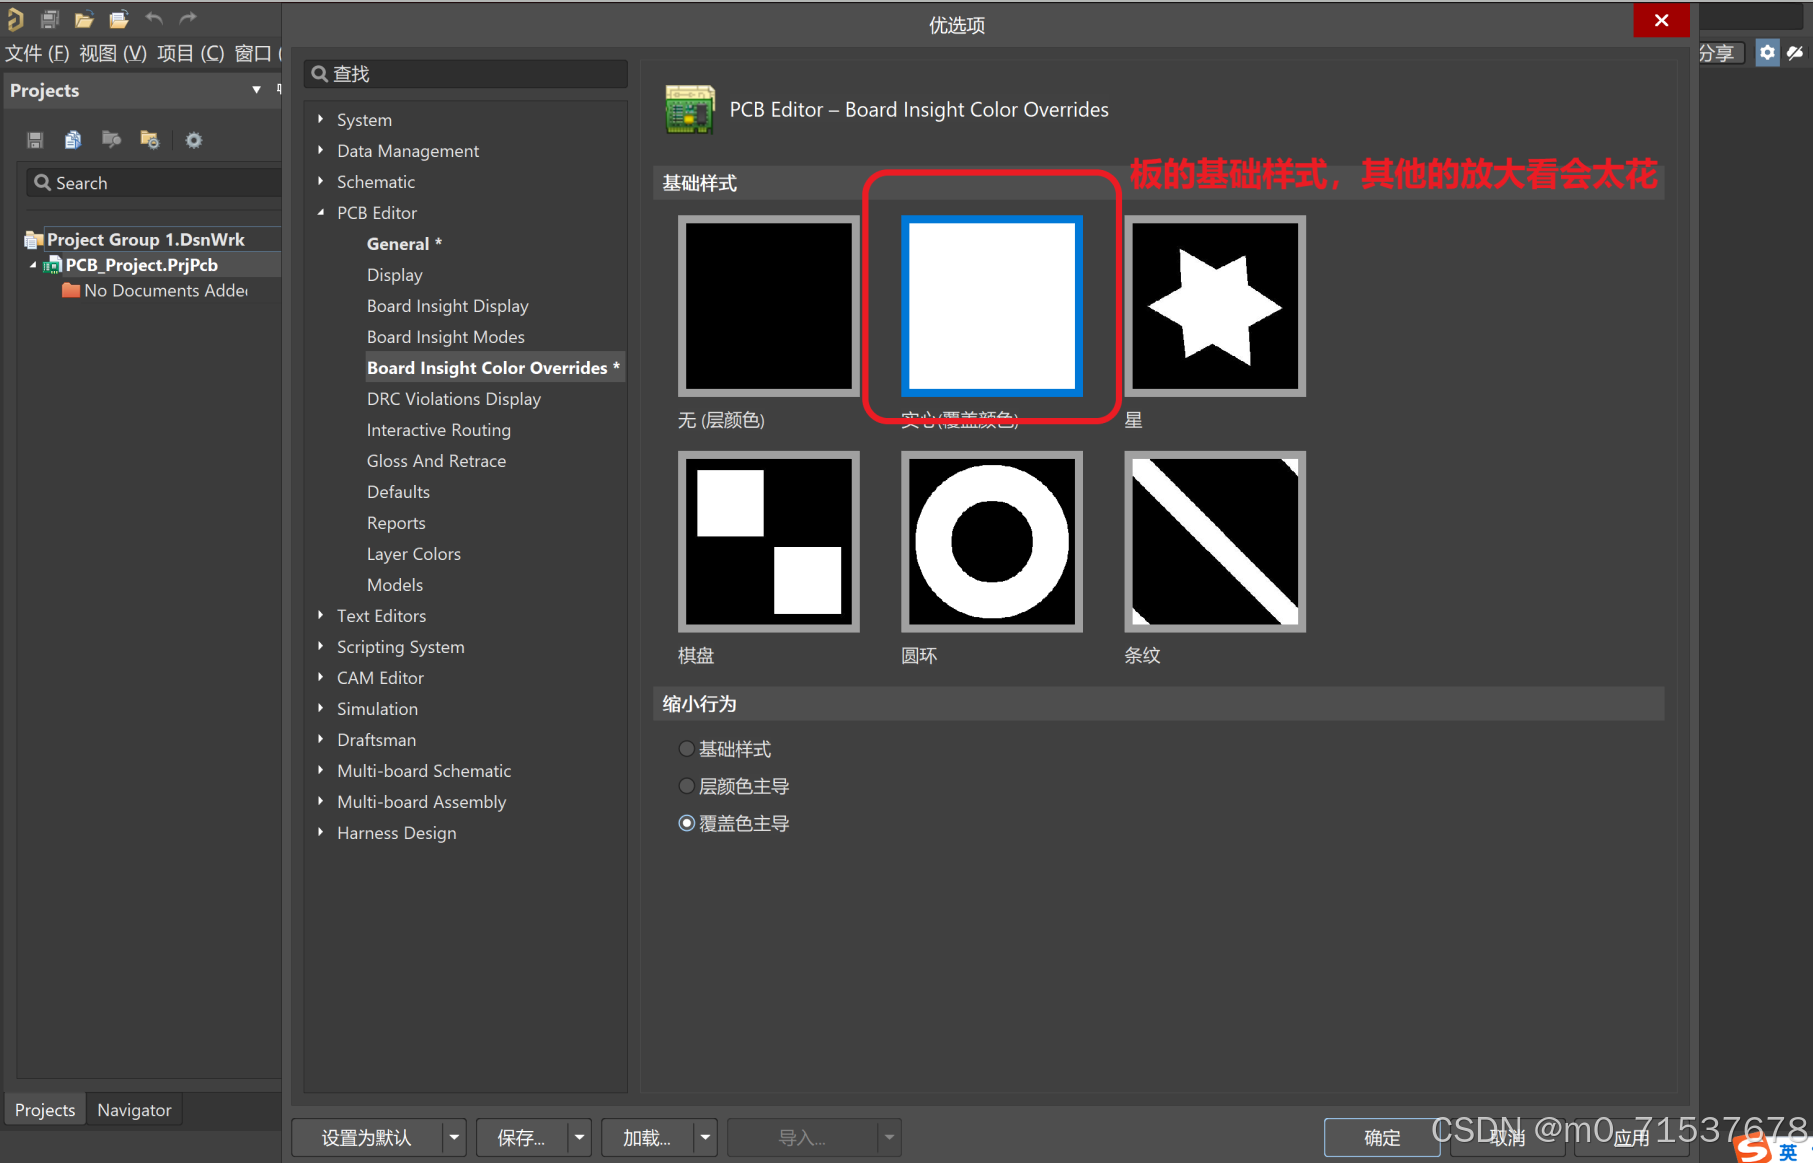Click the 保存... button

[x=522, y=1137]
